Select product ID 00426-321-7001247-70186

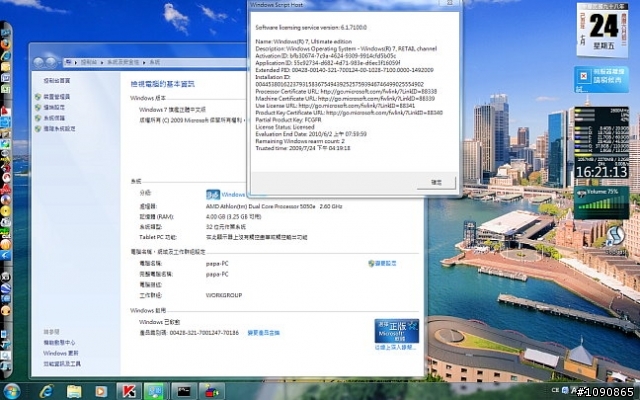tap(204, 333)
